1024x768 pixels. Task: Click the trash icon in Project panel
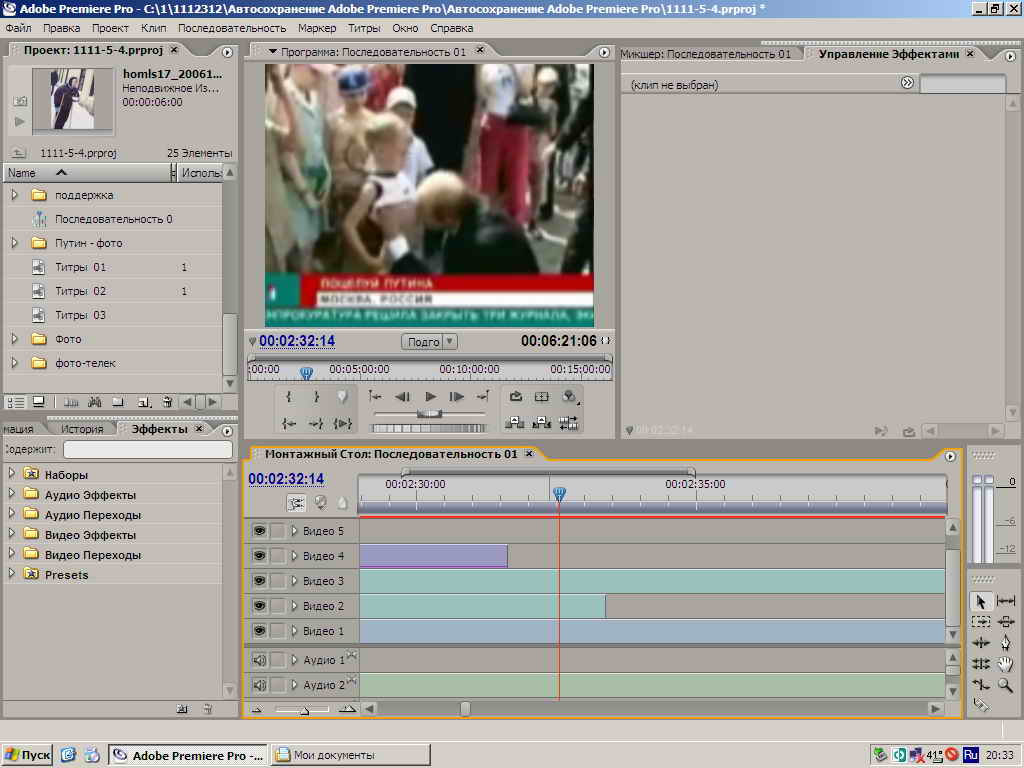(x=167, y=402)
